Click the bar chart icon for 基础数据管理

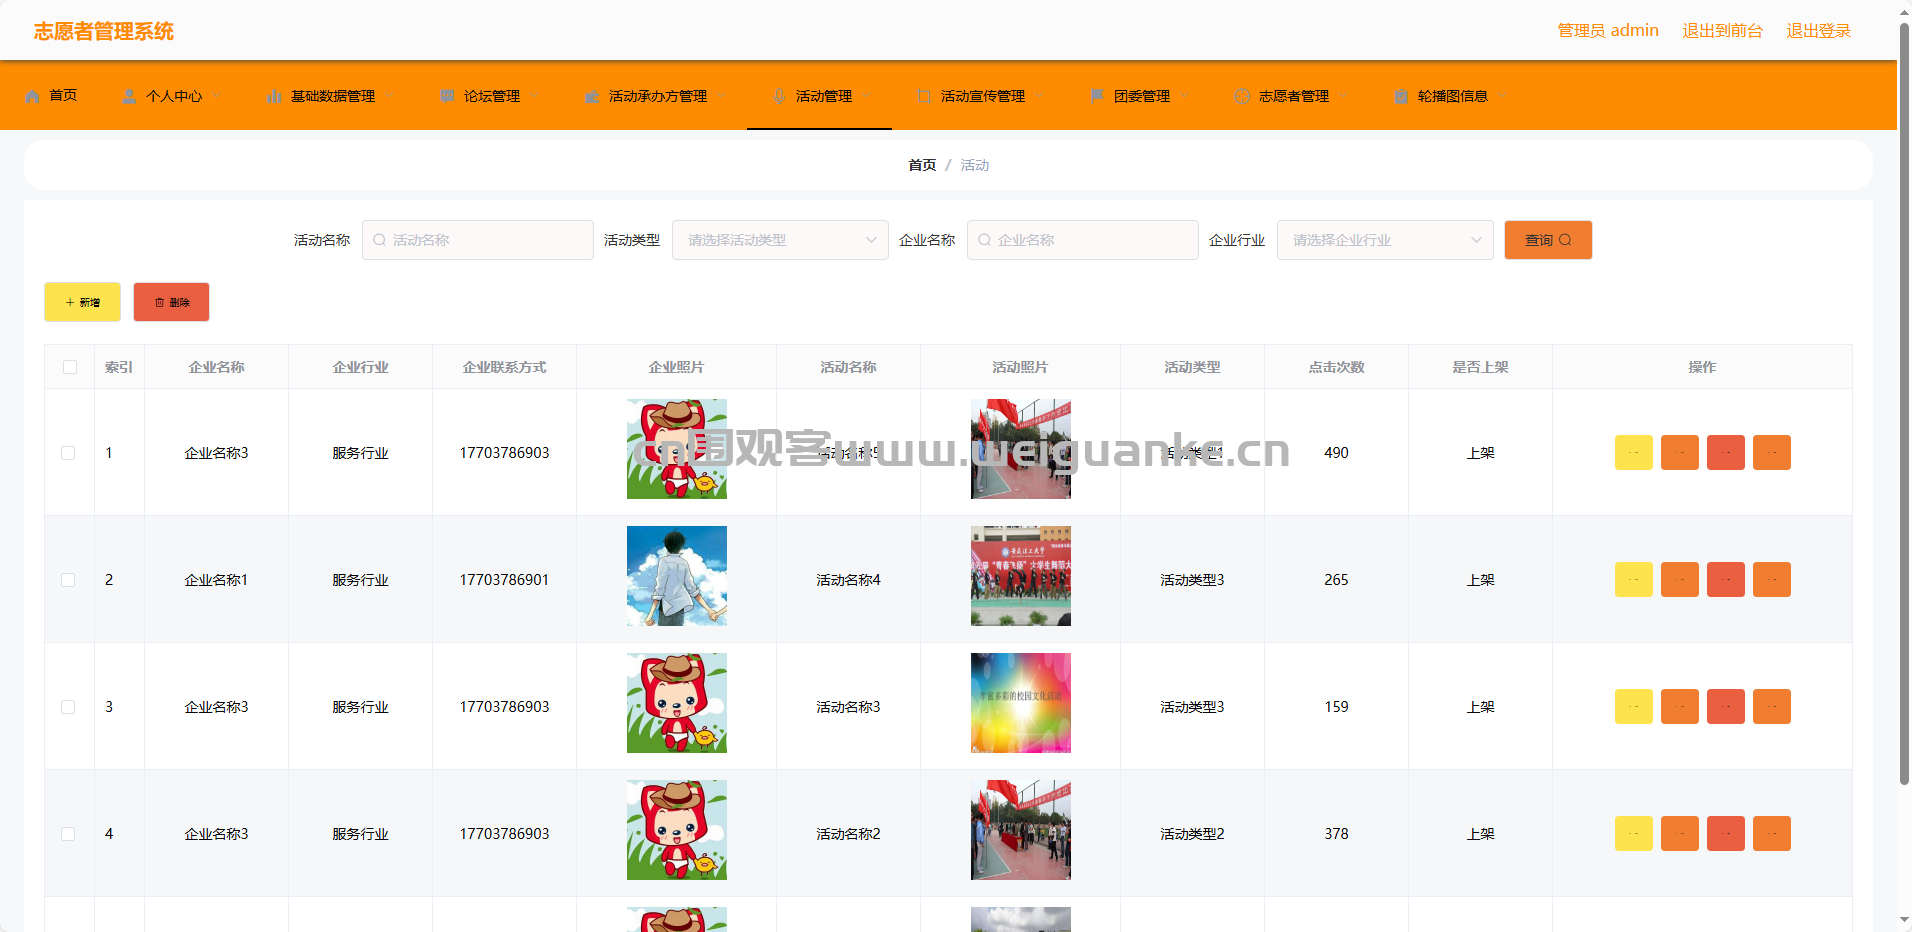[274, 96]
